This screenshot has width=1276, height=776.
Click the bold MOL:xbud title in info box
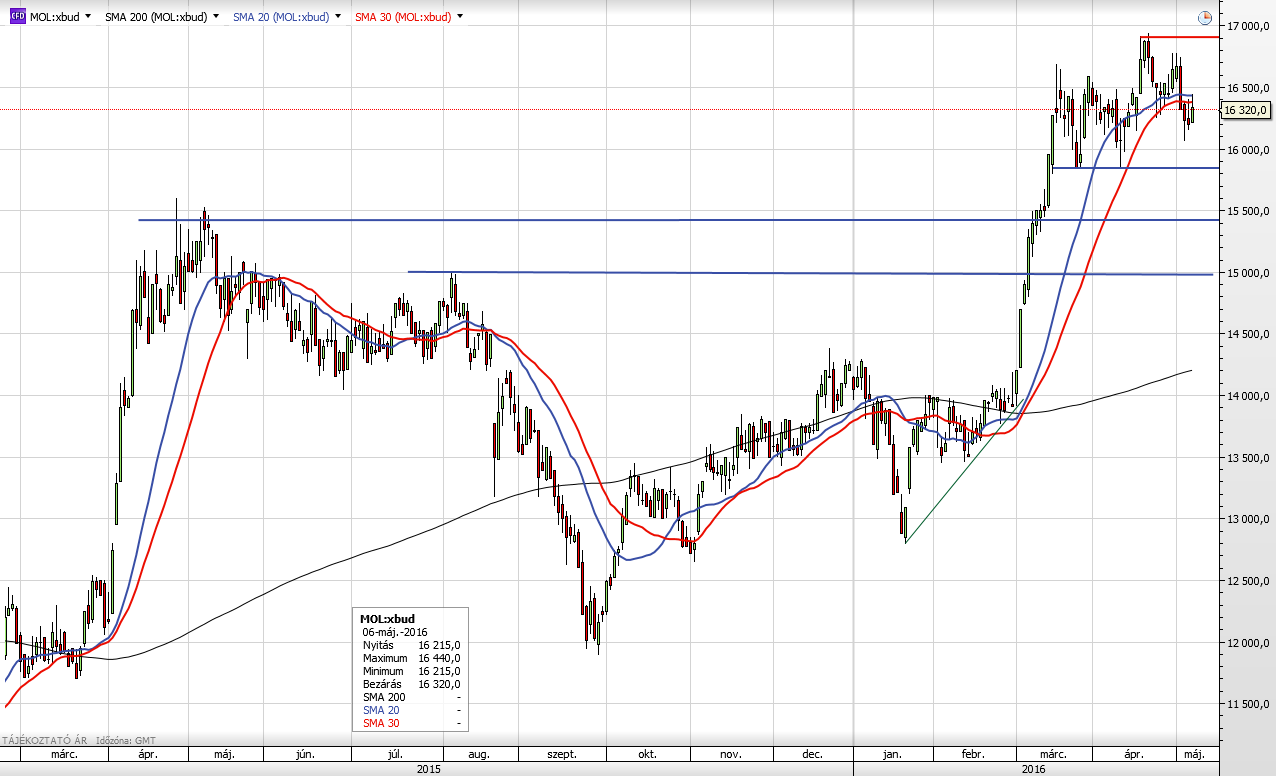click(x=386, y=619)
